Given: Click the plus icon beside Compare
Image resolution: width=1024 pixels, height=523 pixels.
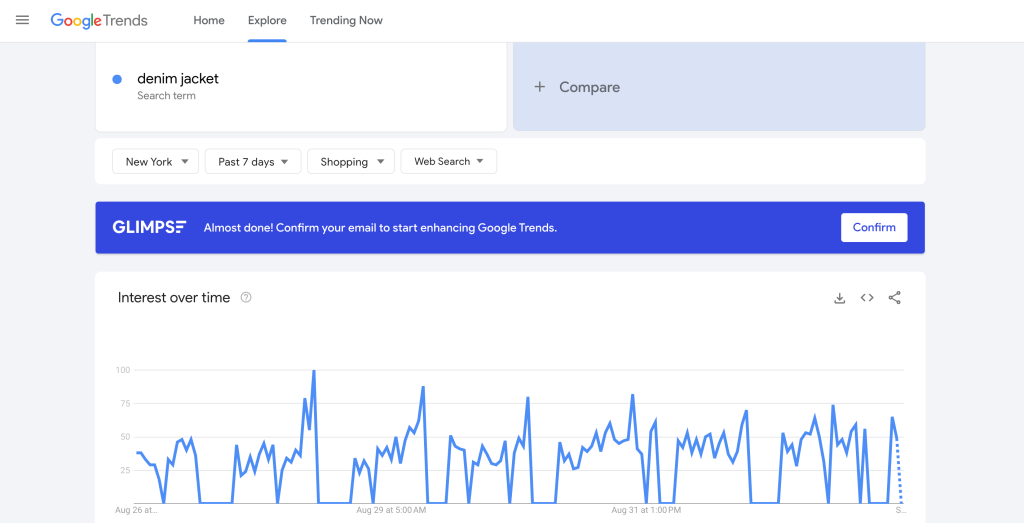Looking at the screenshot, I should click(539, 87).
